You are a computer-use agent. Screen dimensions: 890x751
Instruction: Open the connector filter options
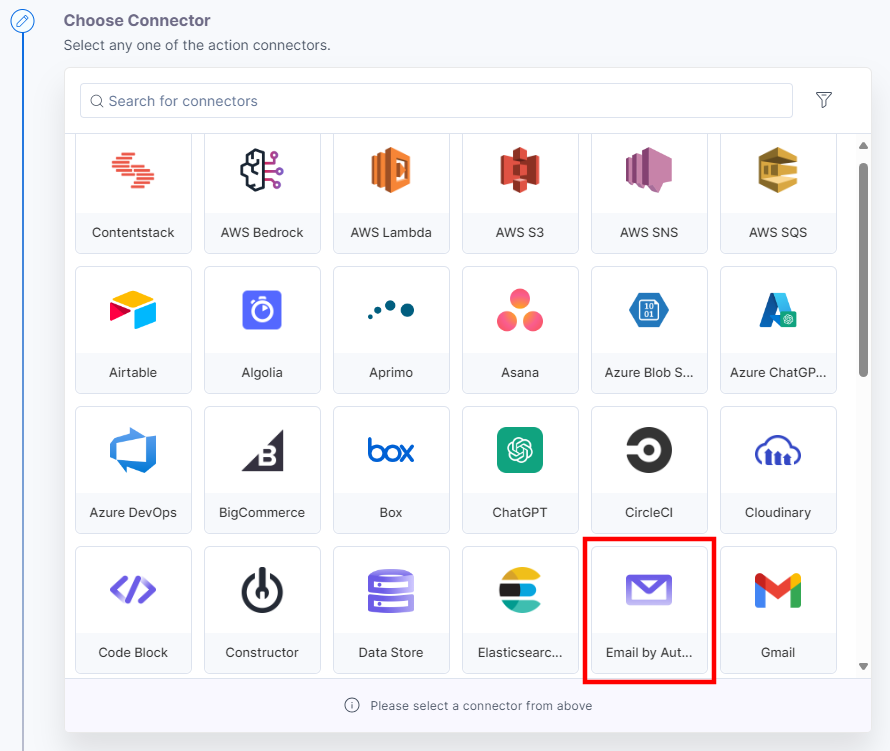823,100
